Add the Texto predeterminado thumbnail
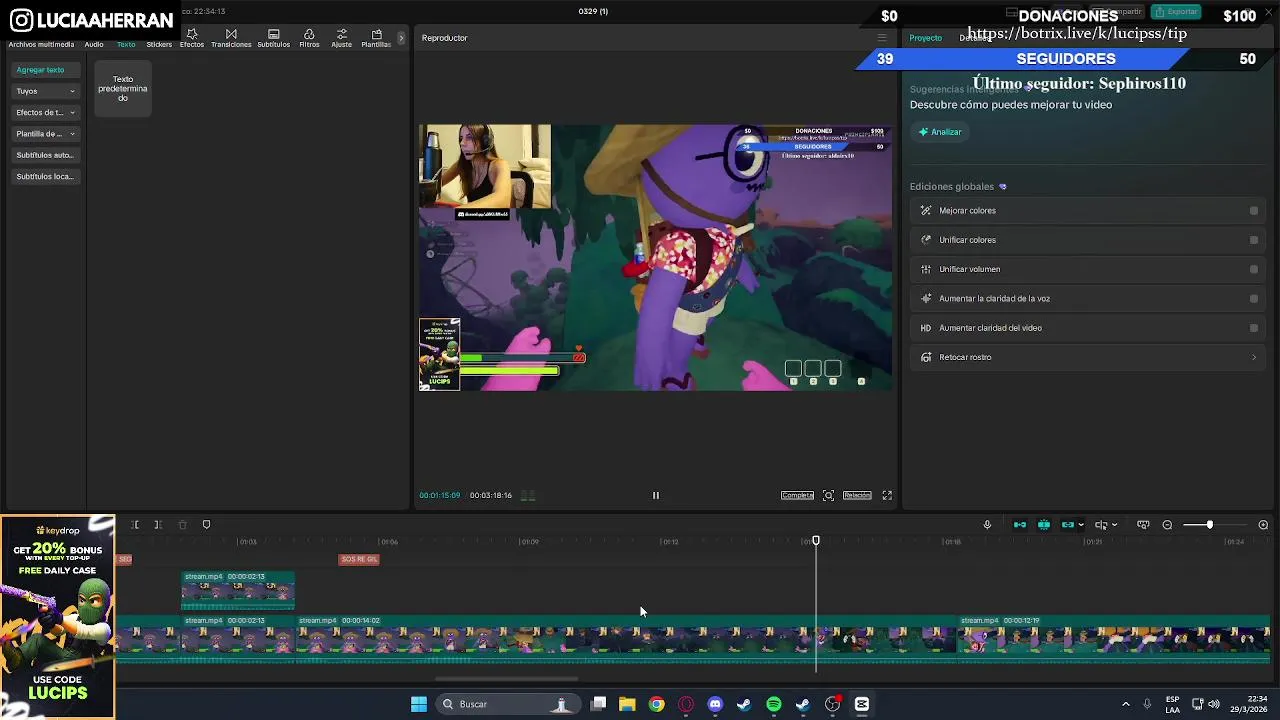1280x720 pixels. pos(123,88)
